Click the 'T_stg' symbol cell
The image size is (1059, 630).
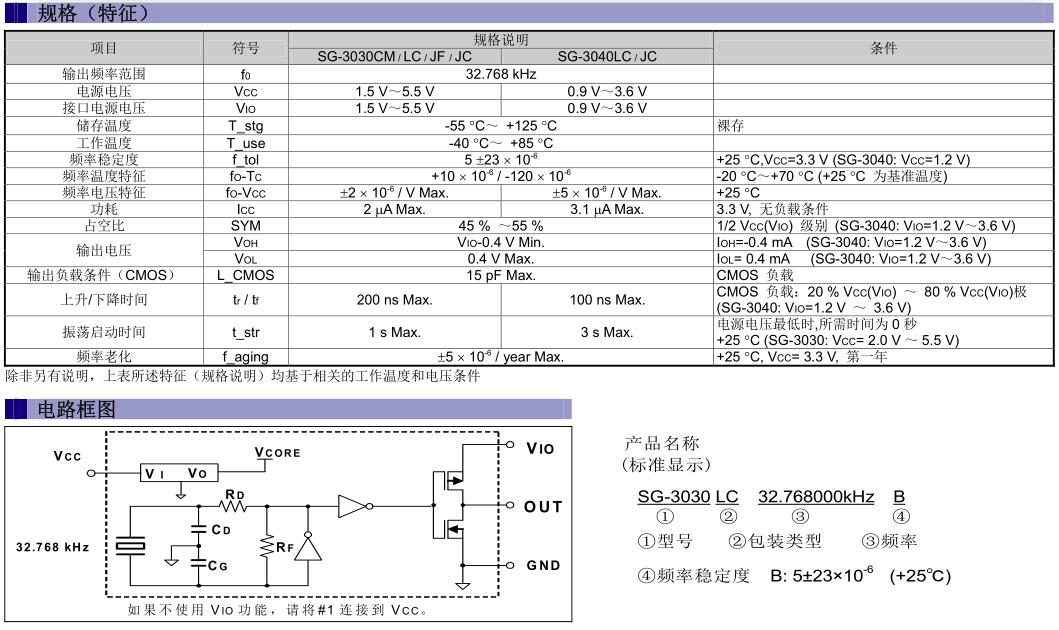tap(246, 126)
